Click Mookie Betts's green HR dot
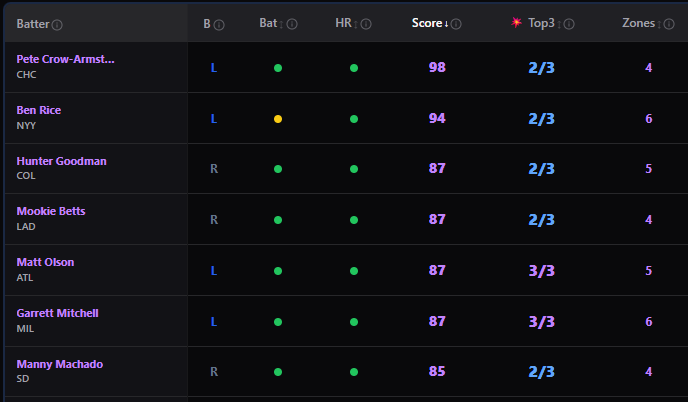Viewport: 688px width, 402px height. coord(354,220)
